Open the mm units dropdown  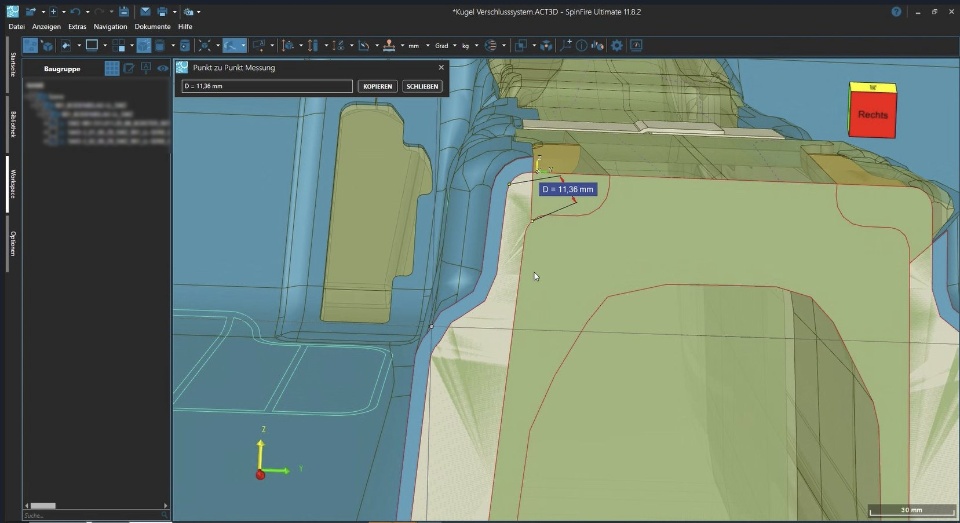[x=416, y=45]
